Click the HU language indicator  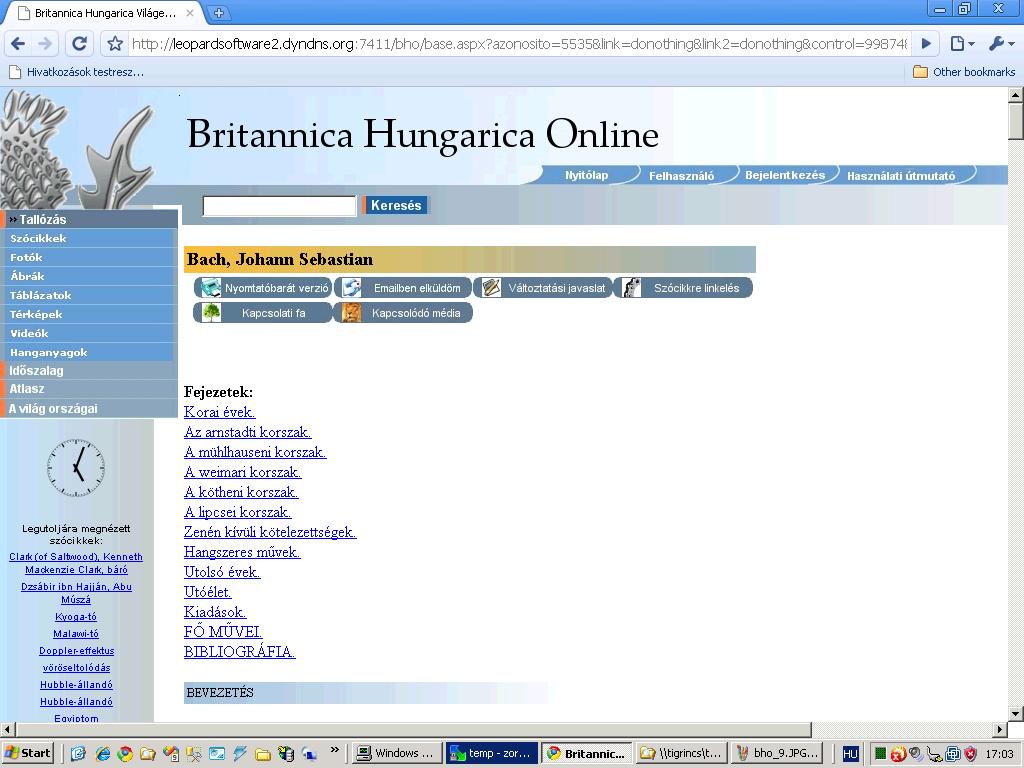coord(850,754)
